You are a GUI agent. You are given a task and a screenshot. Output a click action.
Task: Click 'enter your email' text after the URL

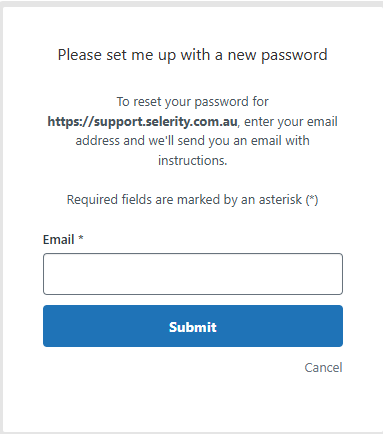click(x=291, y=122)
